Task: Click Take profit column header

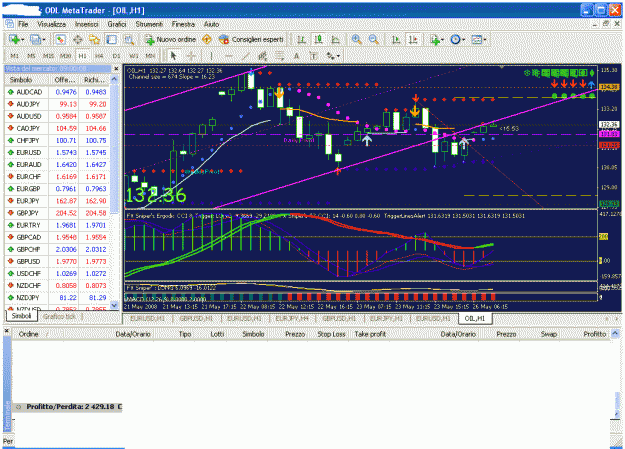Action: coord(370,334)
